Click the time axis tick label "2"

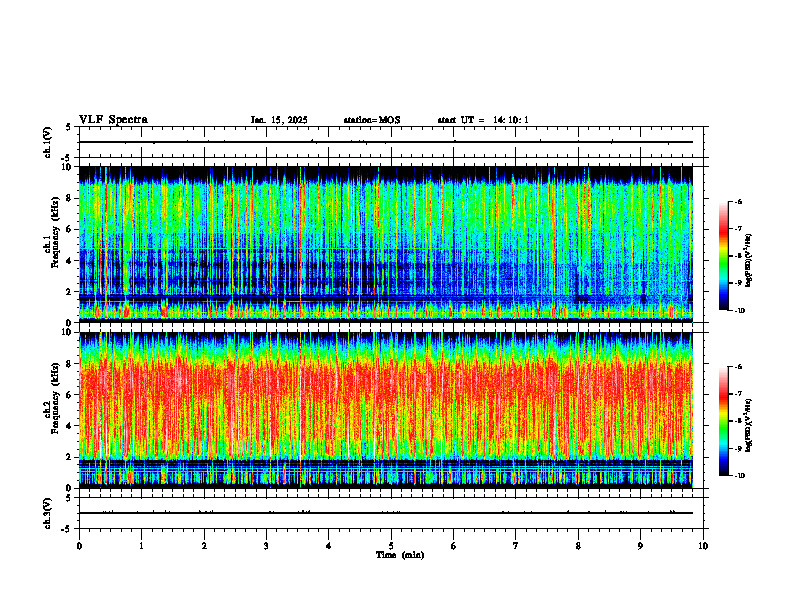click(x=204, y=546)
